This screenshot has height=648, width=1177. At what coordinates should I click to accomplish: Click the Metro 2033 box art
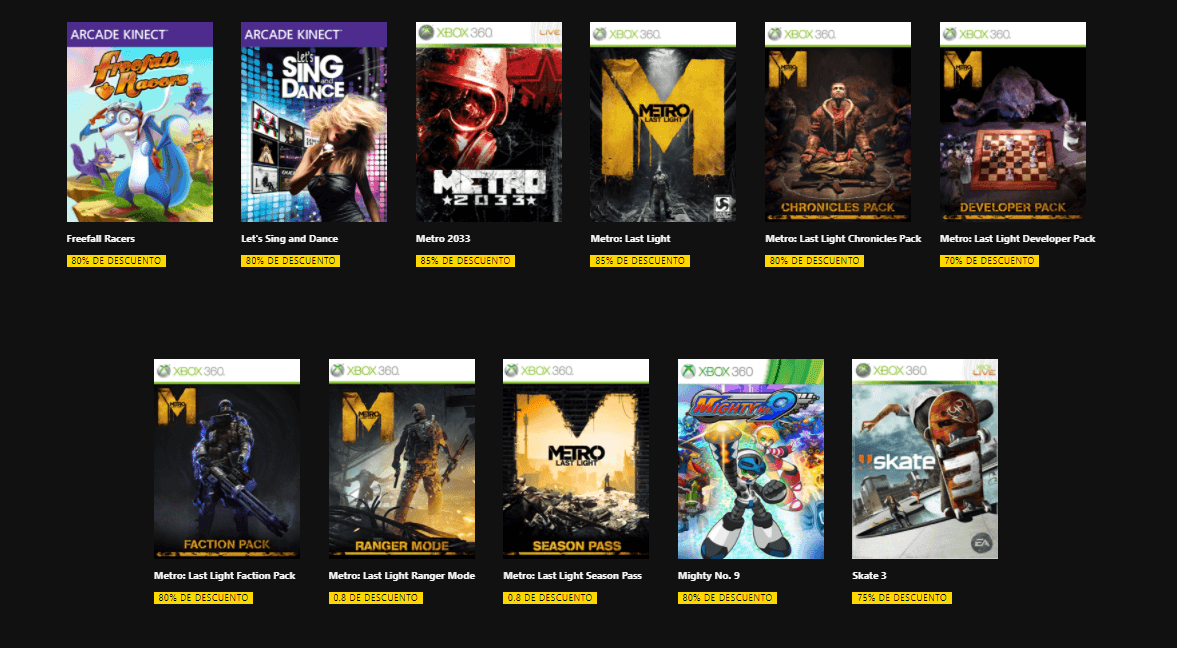pos(488,122)
